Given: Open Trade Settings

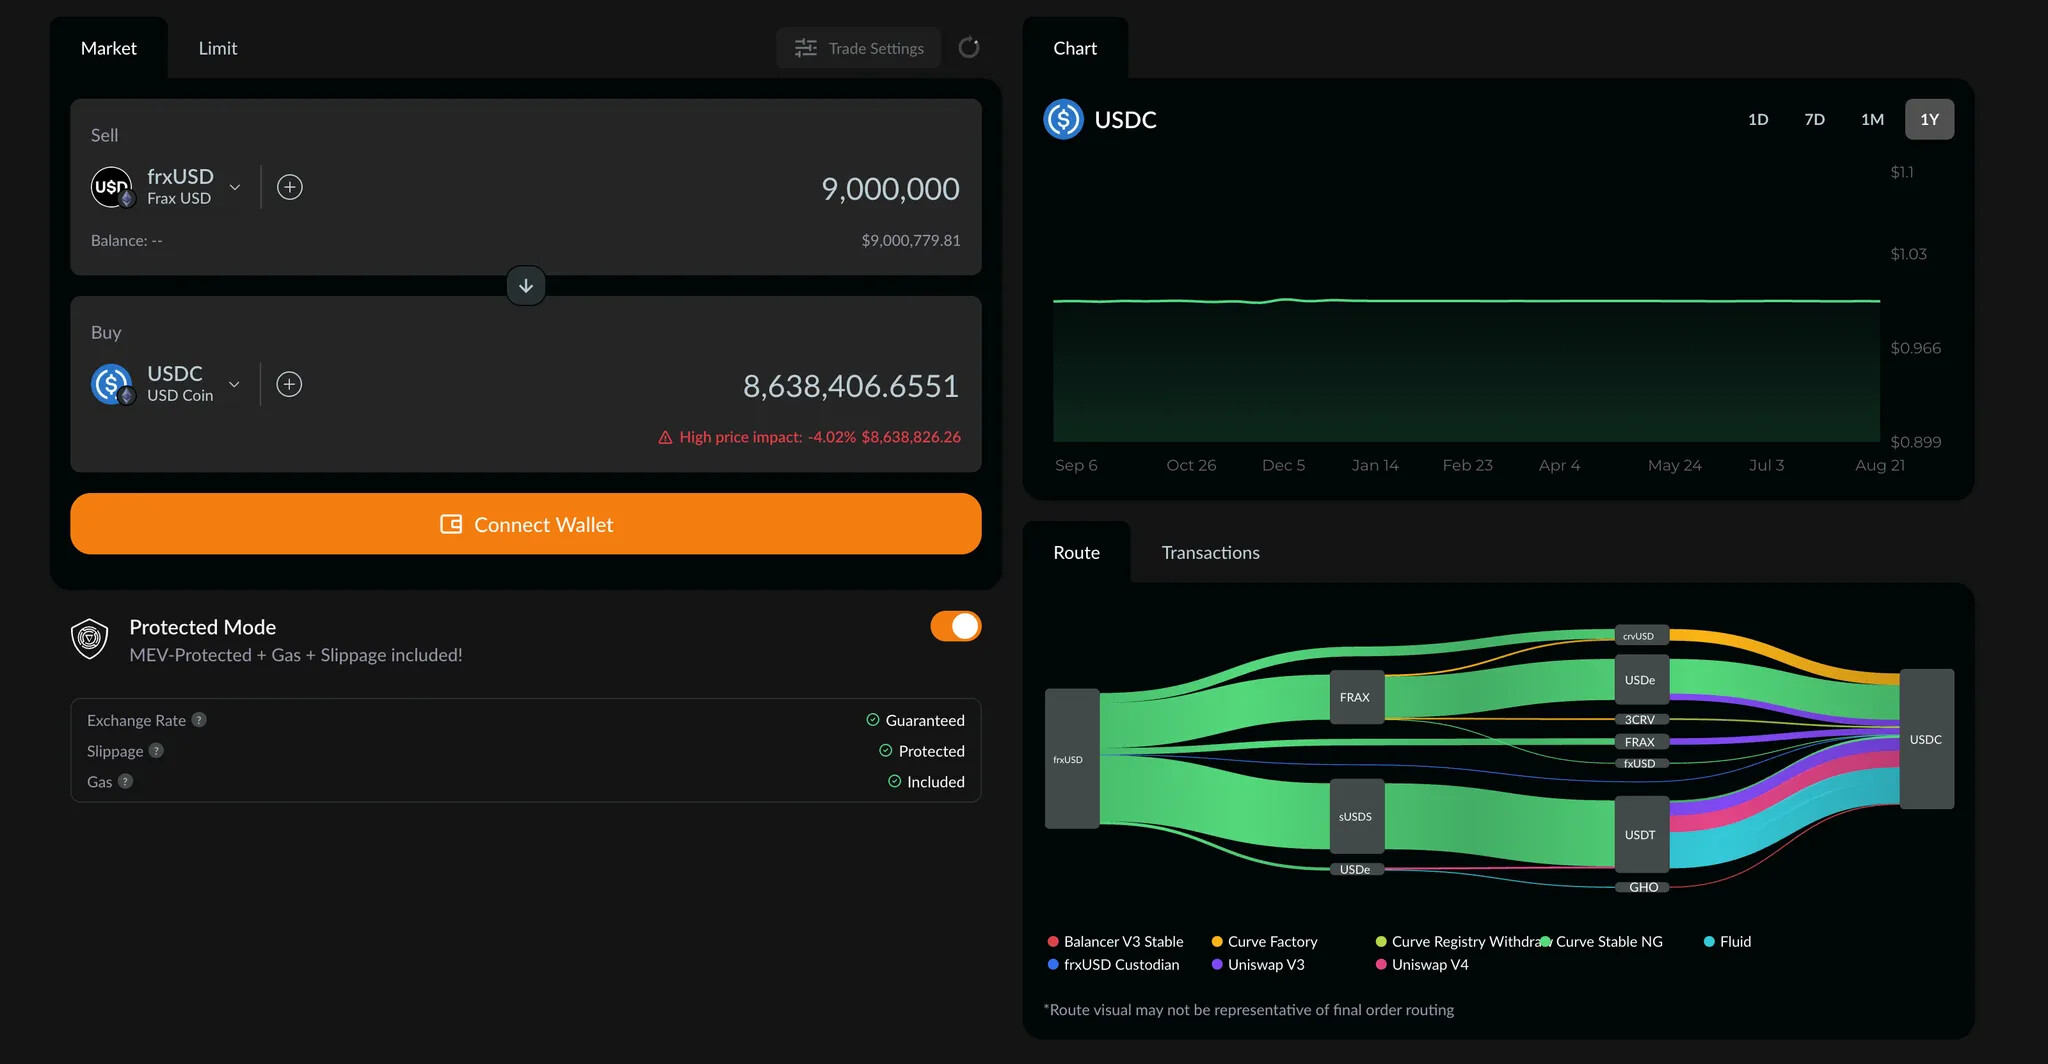Looking at the screenshot, I should click(859, 48).
